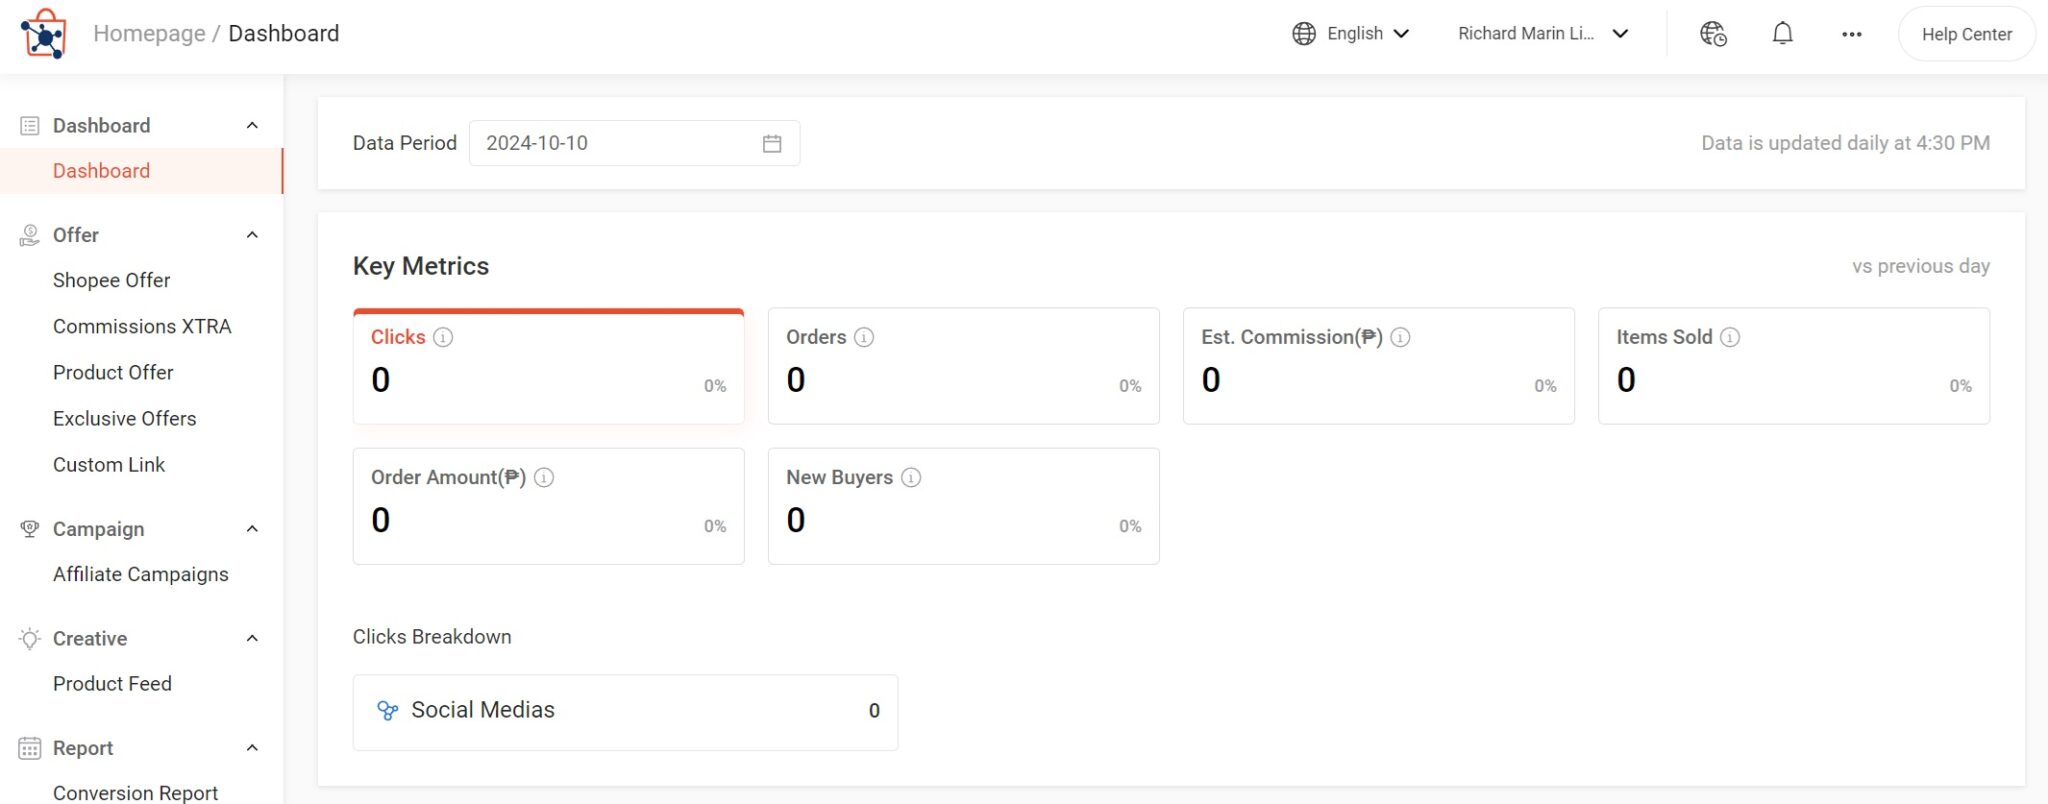This screenshot has width=2048, height=804.
Task: Collapse the Offer sidebar section
Action: 252,235
